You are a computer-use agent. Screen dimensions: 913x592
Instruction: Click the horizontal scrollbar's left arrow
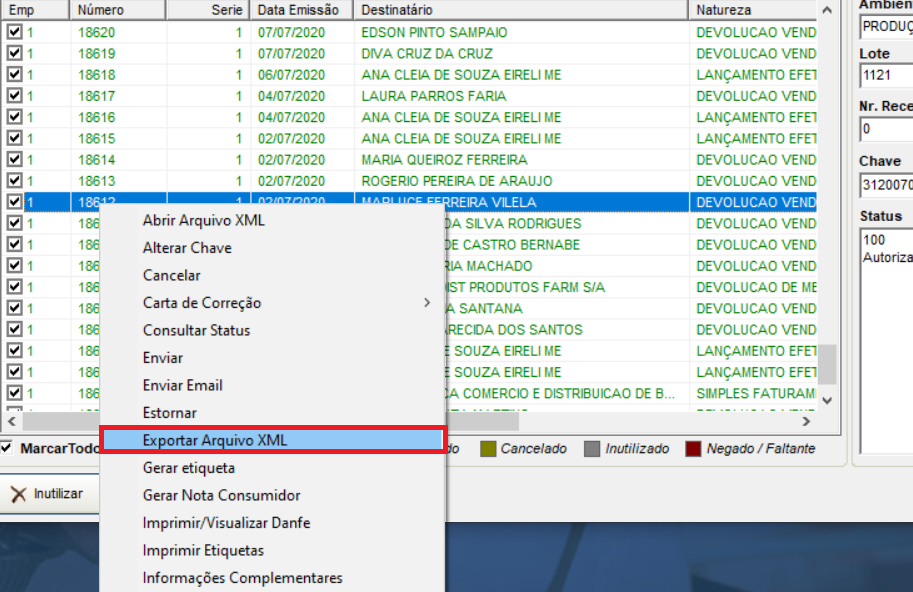click(12, 421)
